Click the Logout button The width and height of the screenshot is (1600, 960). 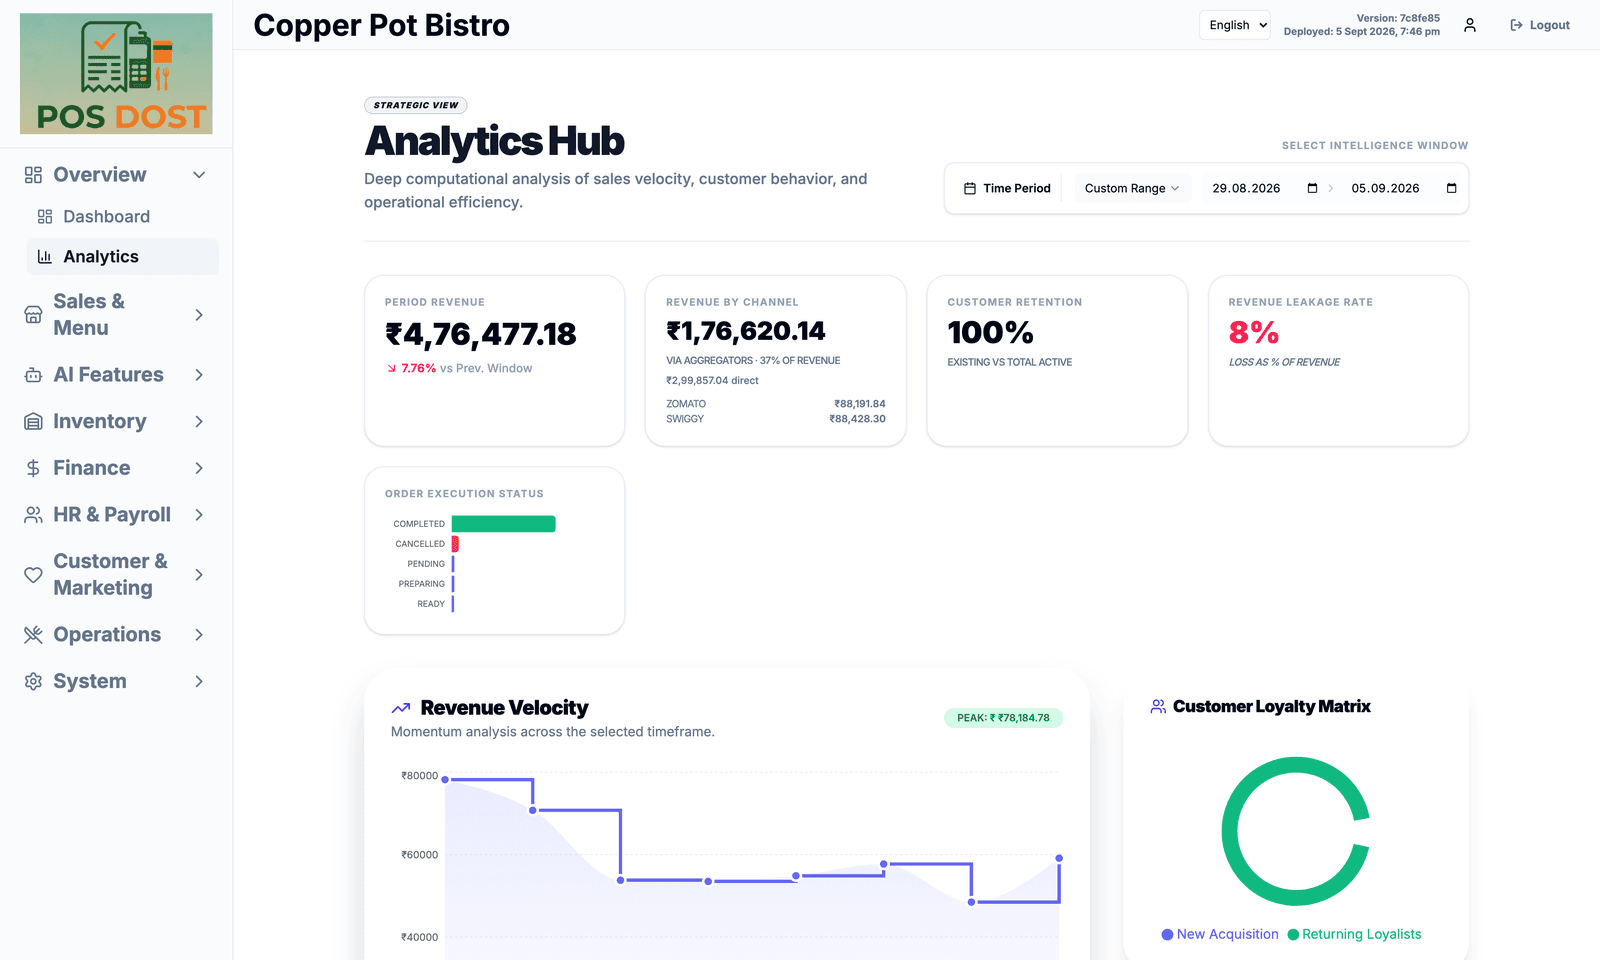(x=1540, y=25)
